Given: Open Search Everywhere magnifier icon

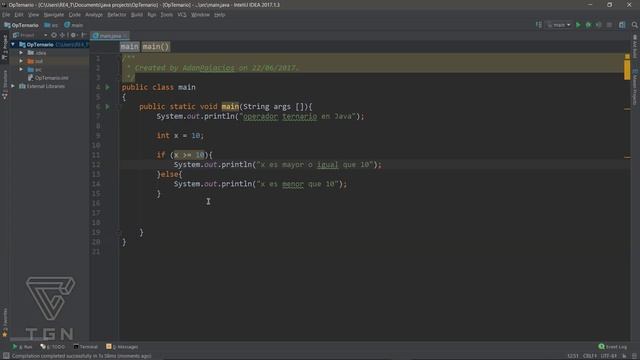Looking at the screenshot, I should [x=634, y=25].
